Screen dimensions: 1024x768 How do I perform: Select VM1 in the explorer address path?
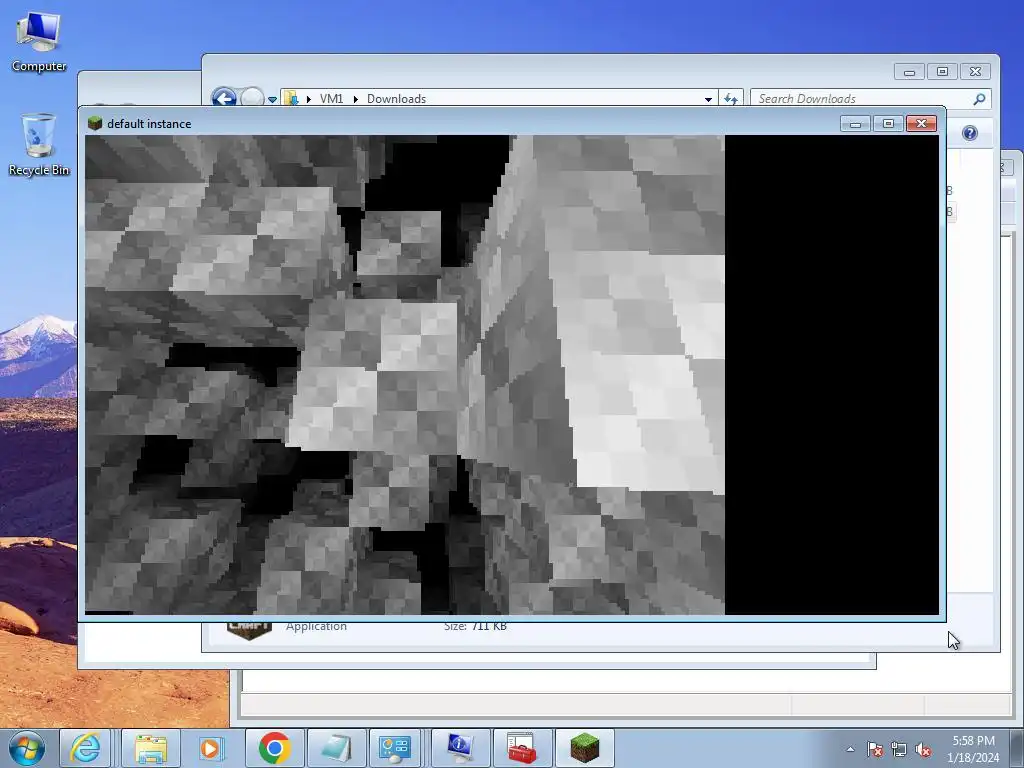point(331,99)
